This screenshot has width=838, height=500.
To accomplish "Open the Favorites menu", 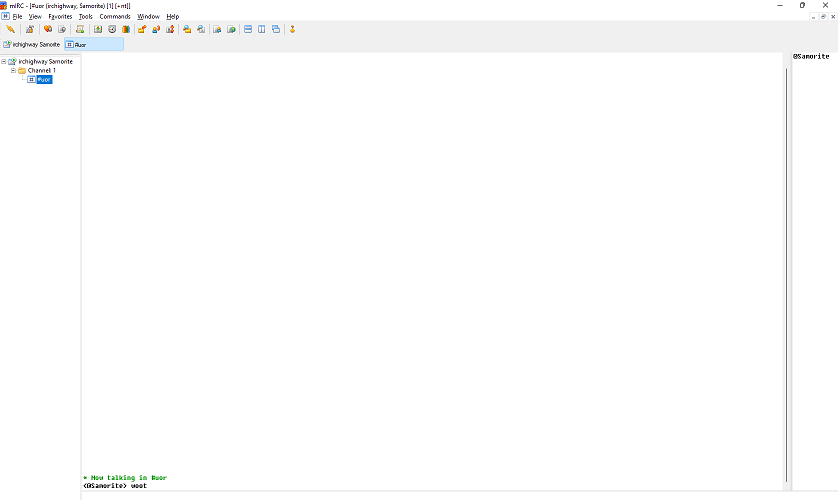I will click(x=60, y=17).
